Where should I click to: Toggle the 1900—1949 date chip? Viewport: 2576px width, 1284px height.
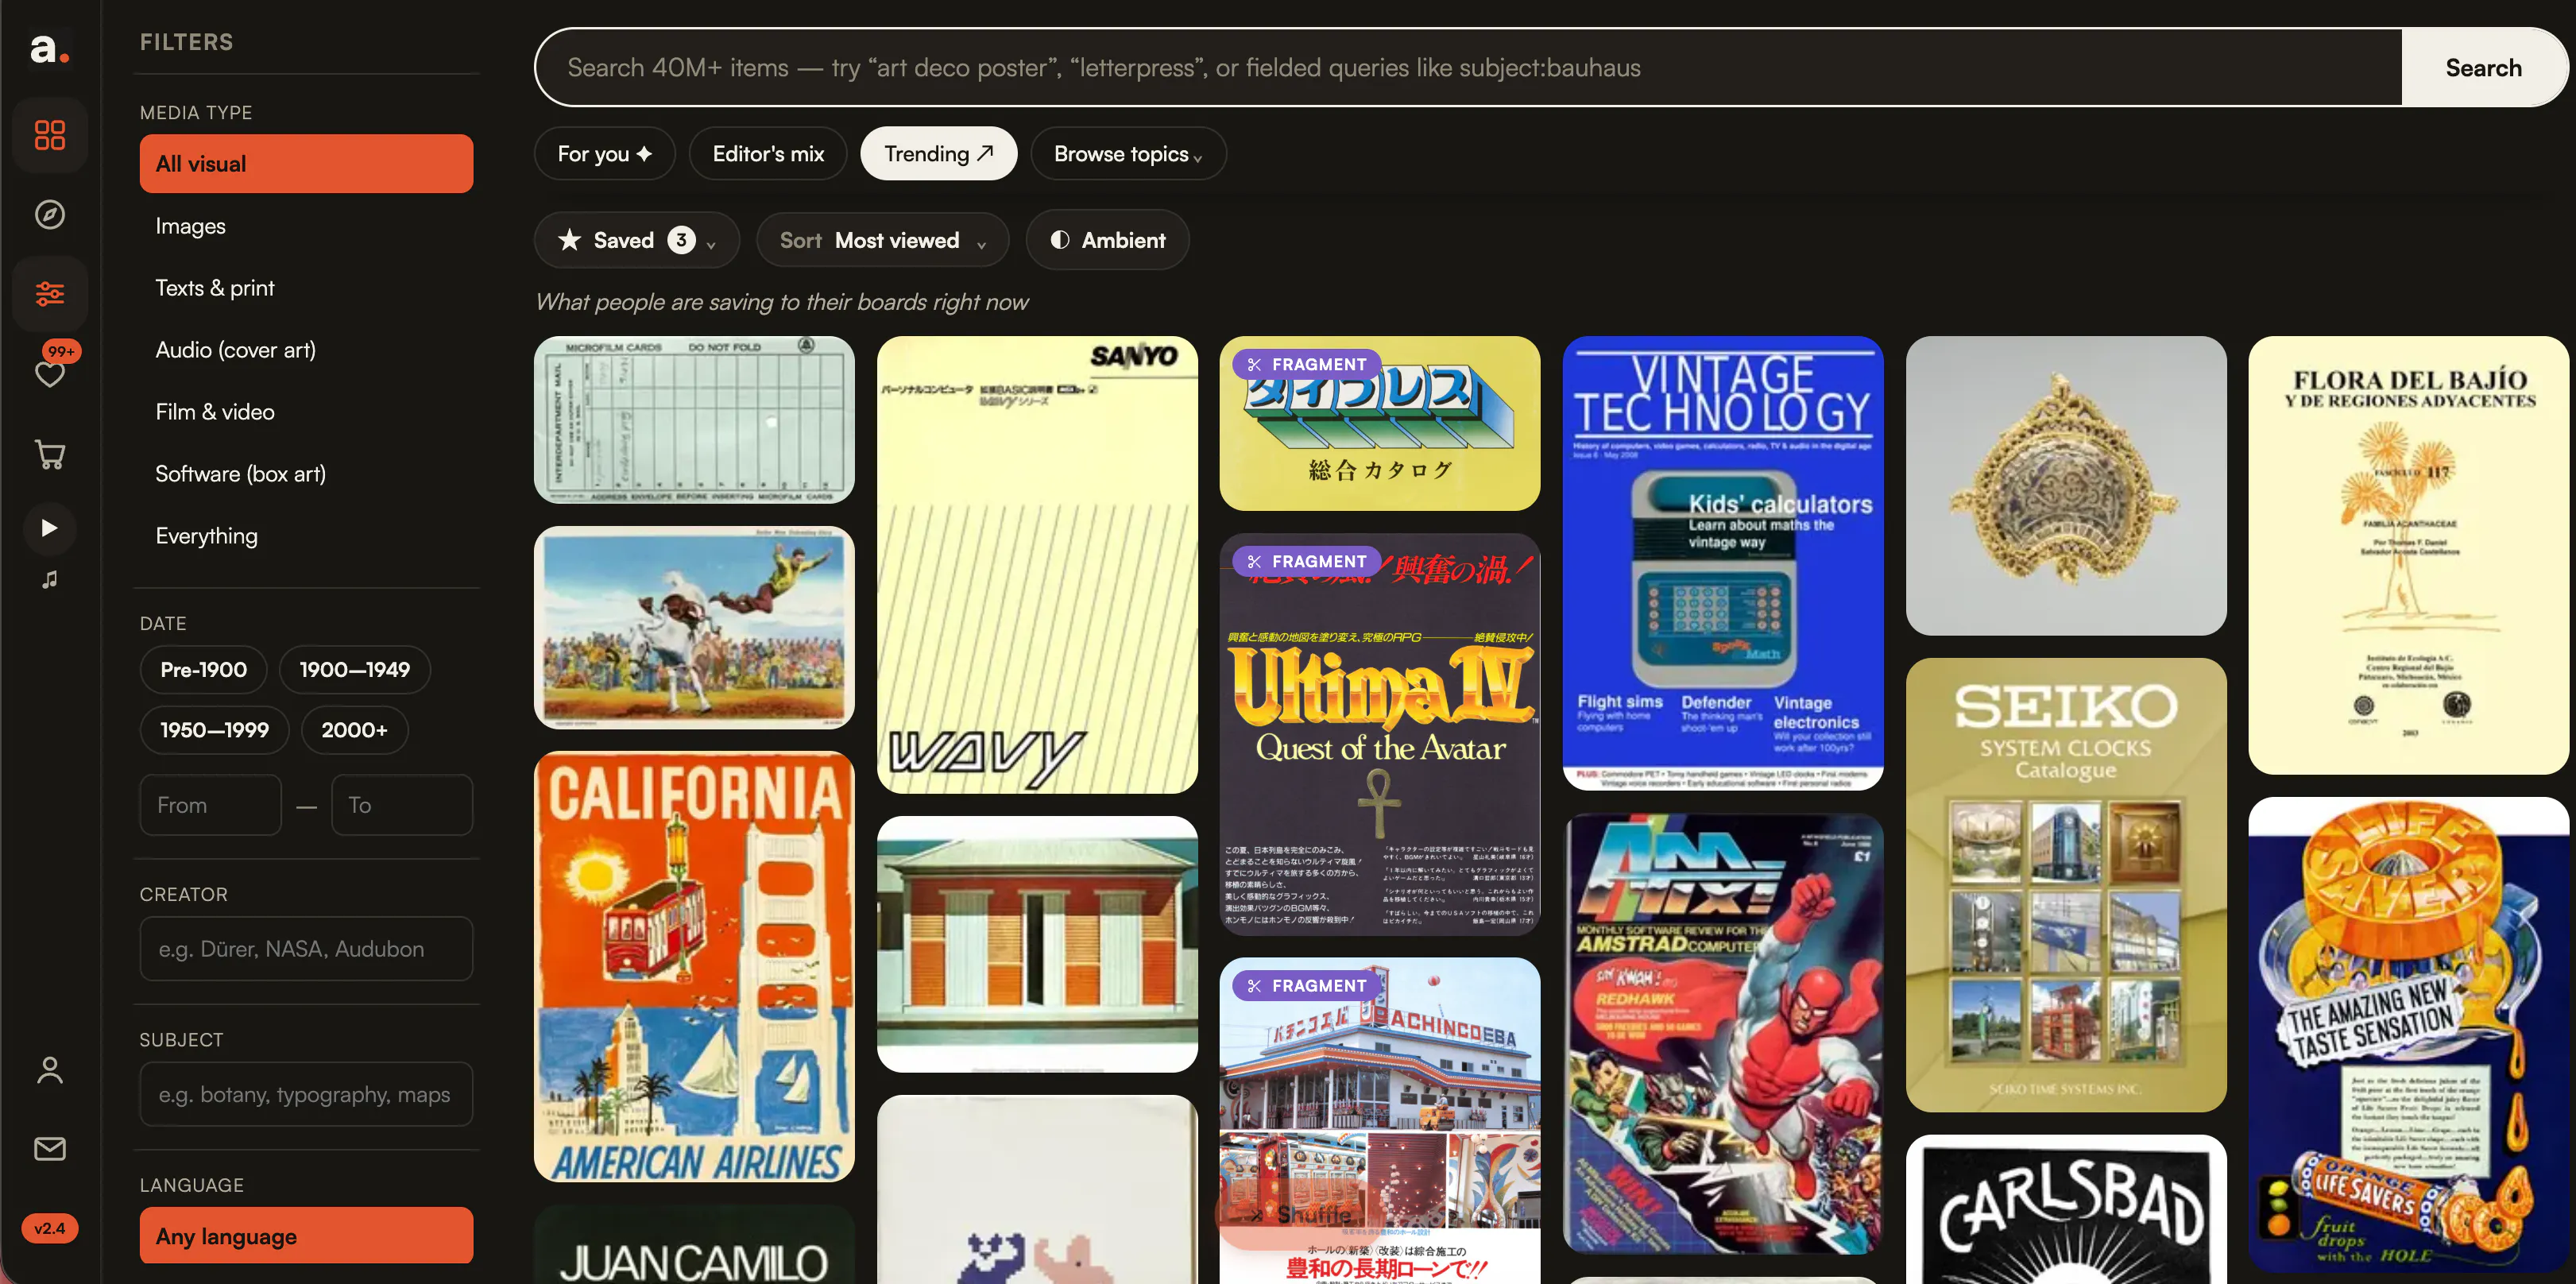click(x=355, y=670)
